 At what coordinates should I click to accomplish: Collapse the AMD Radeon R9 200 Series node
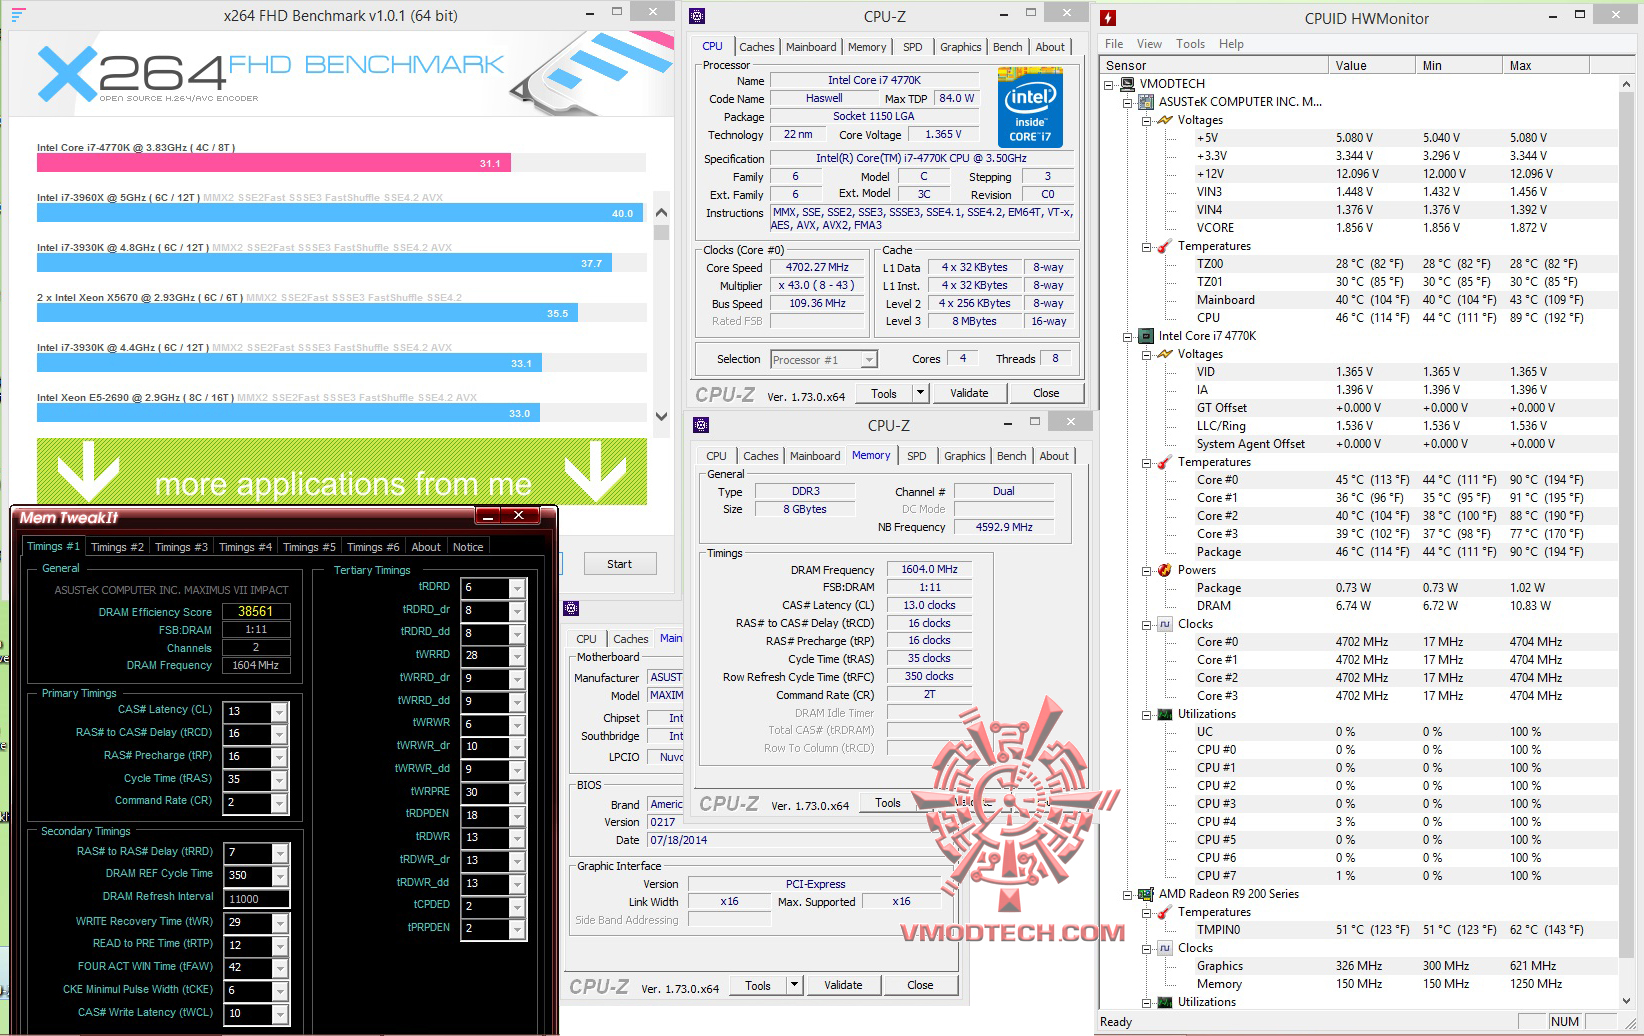click(x=1128, y=894)
